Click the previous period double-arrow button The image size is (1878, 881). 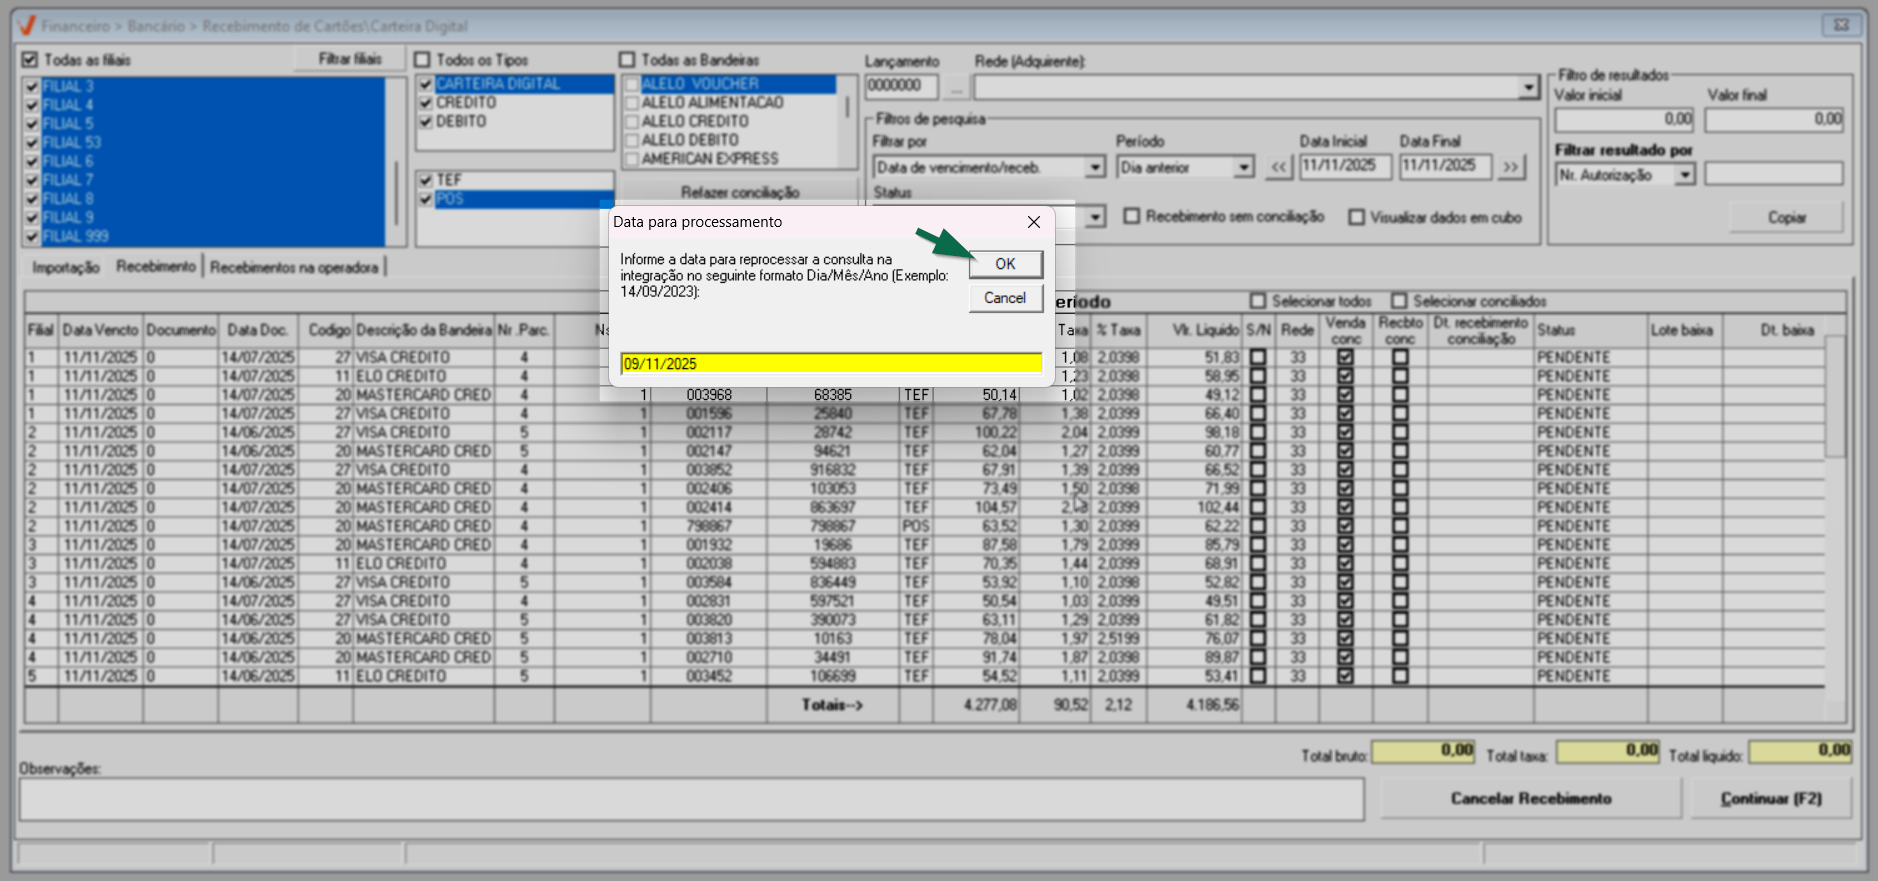(1279, 167)
